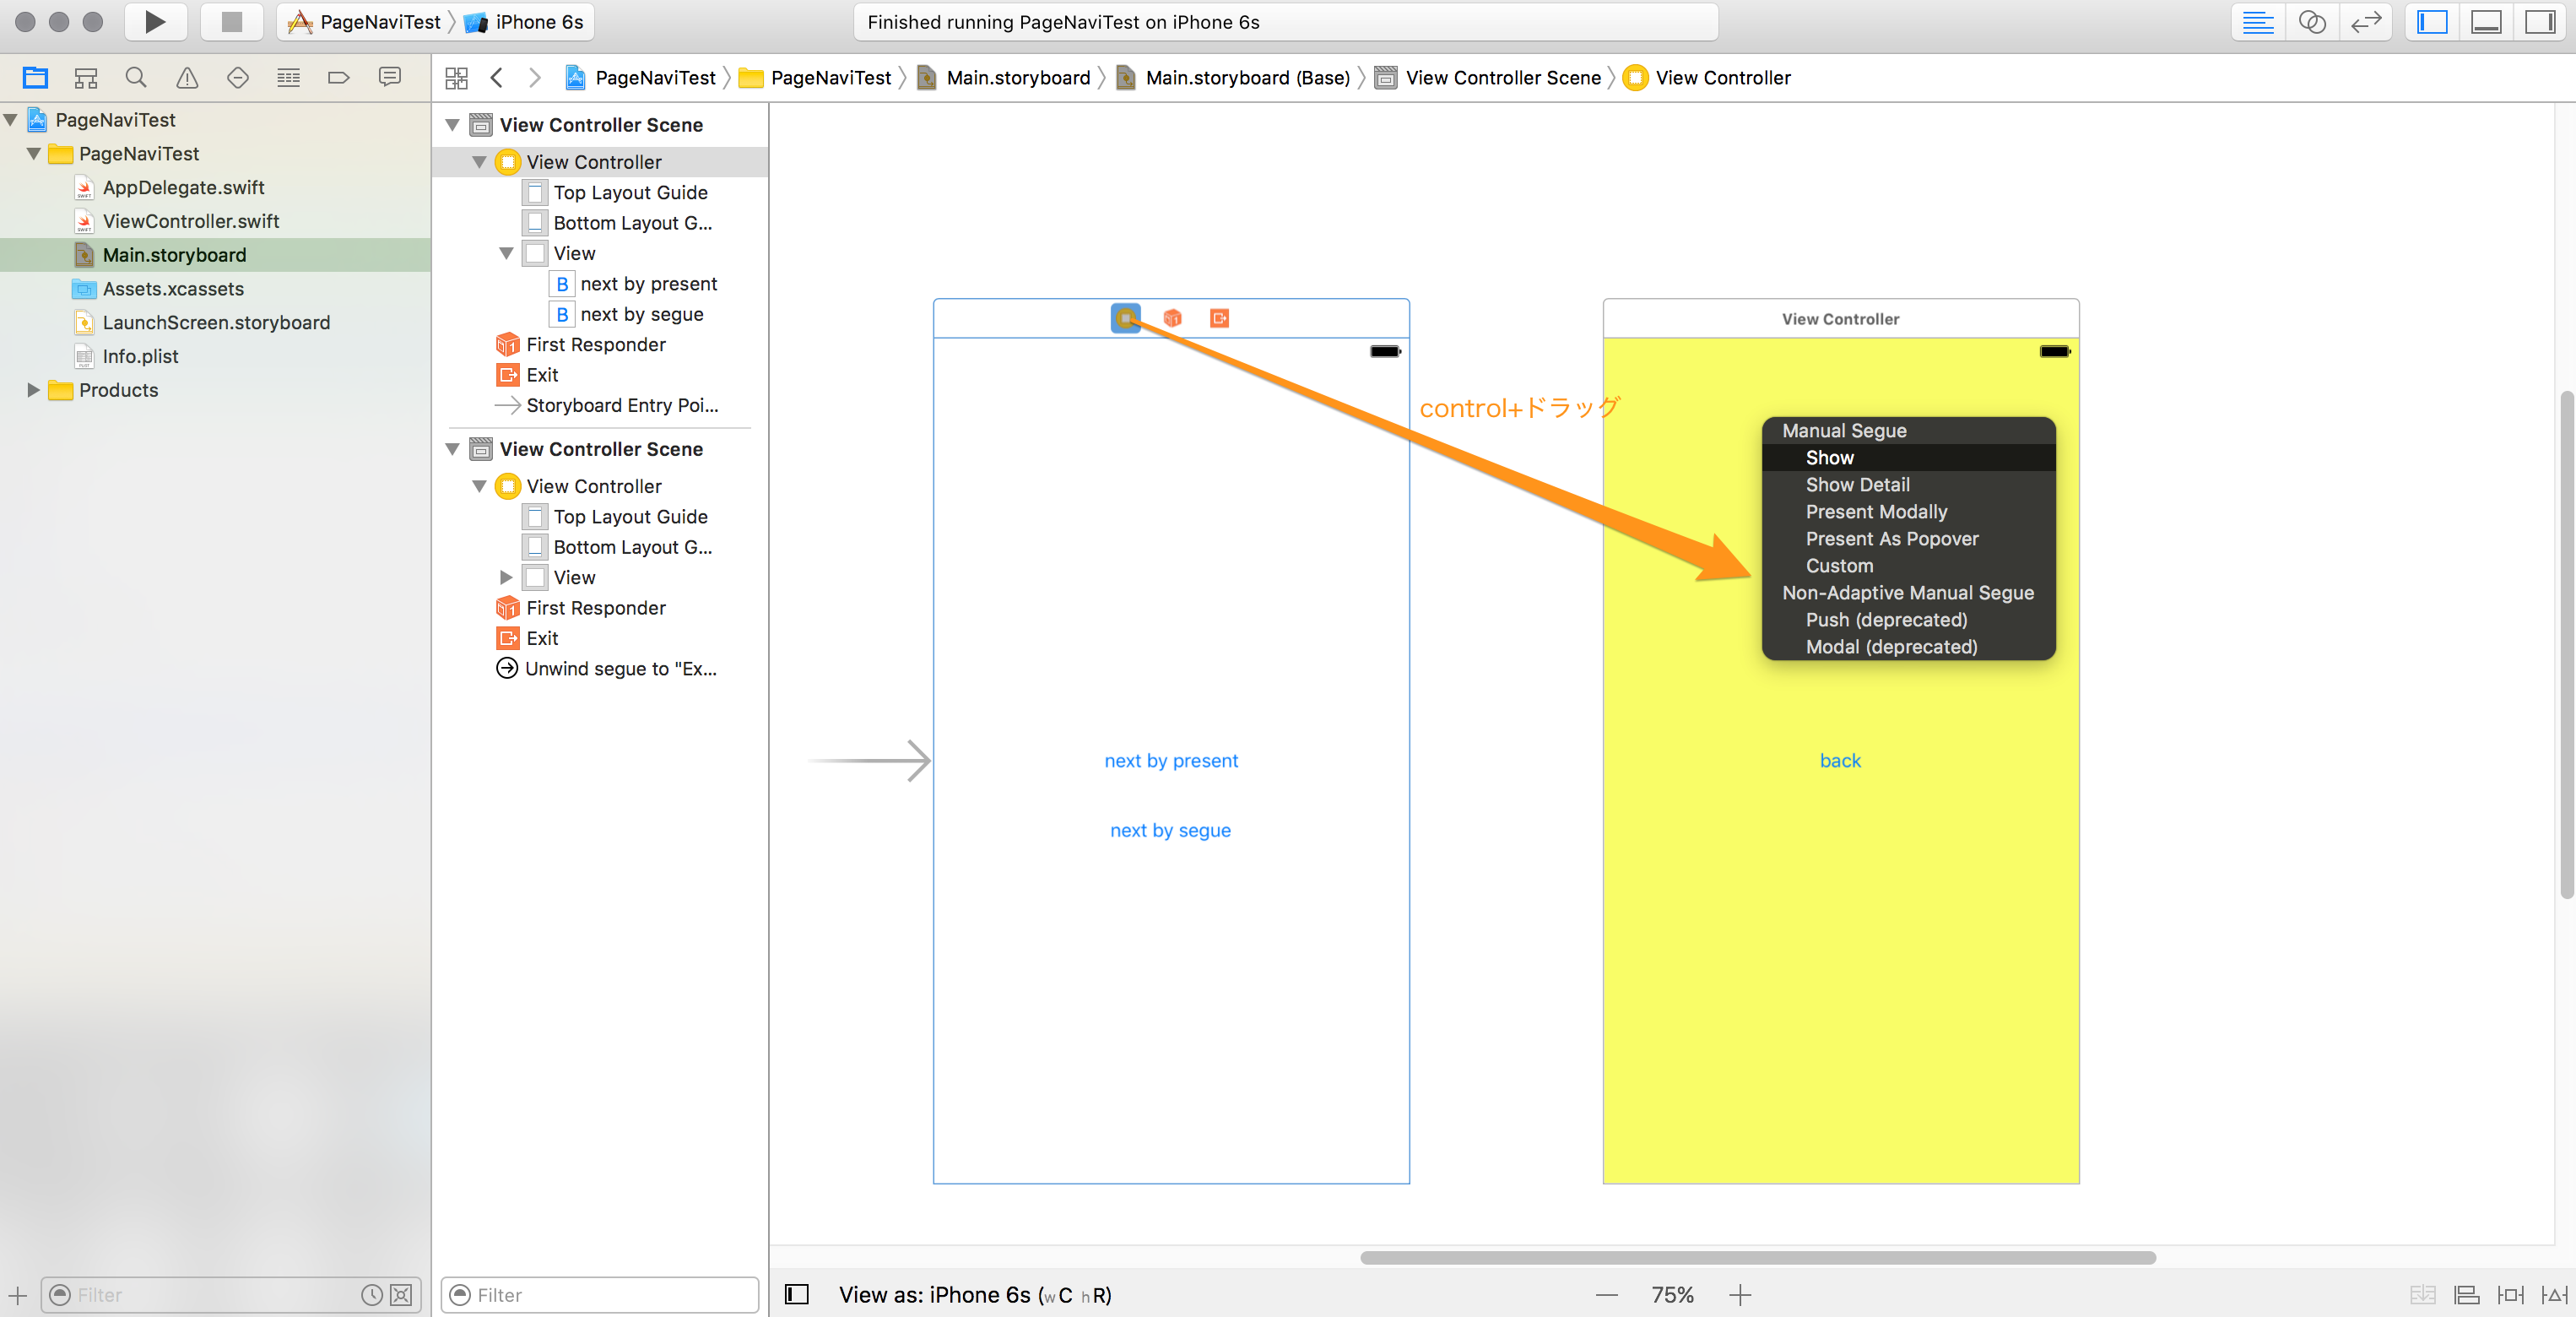Choose Present As Popover segue option
2576x1317 pixels.
pos(1908,539)
